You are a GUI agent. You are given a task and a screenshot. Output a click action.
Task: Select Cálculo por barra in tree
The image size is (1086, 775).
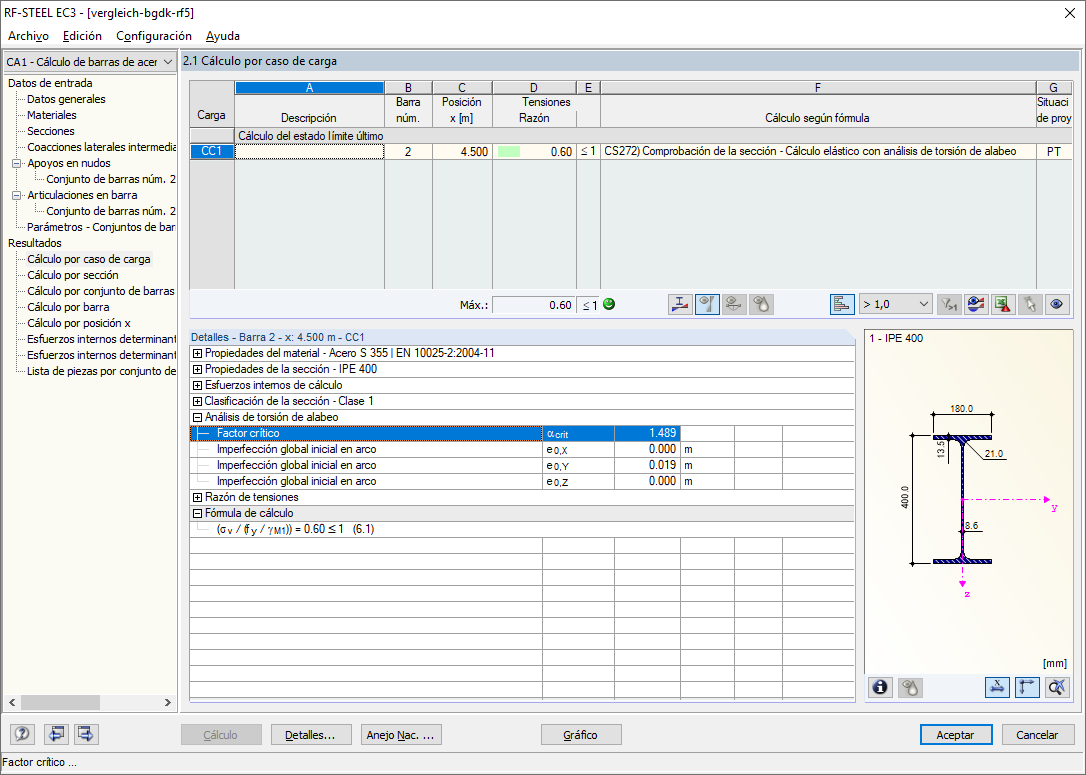click(x=68, y=307)
